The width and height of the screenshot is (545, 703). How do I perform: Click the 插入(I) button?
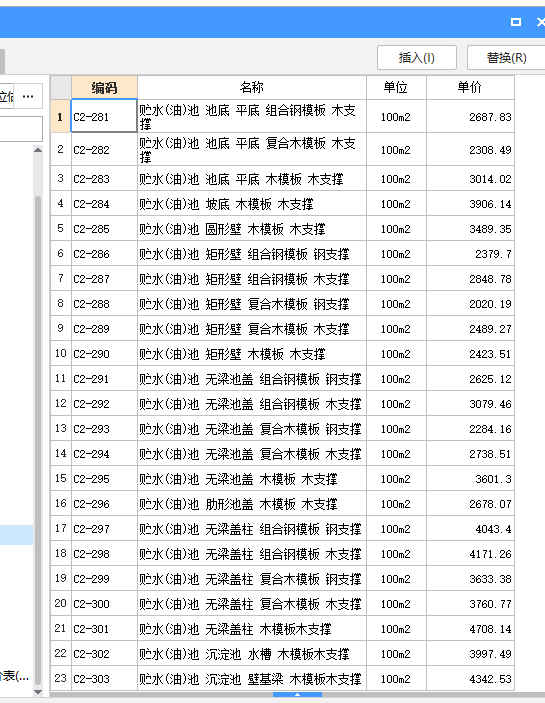[417, 57]
